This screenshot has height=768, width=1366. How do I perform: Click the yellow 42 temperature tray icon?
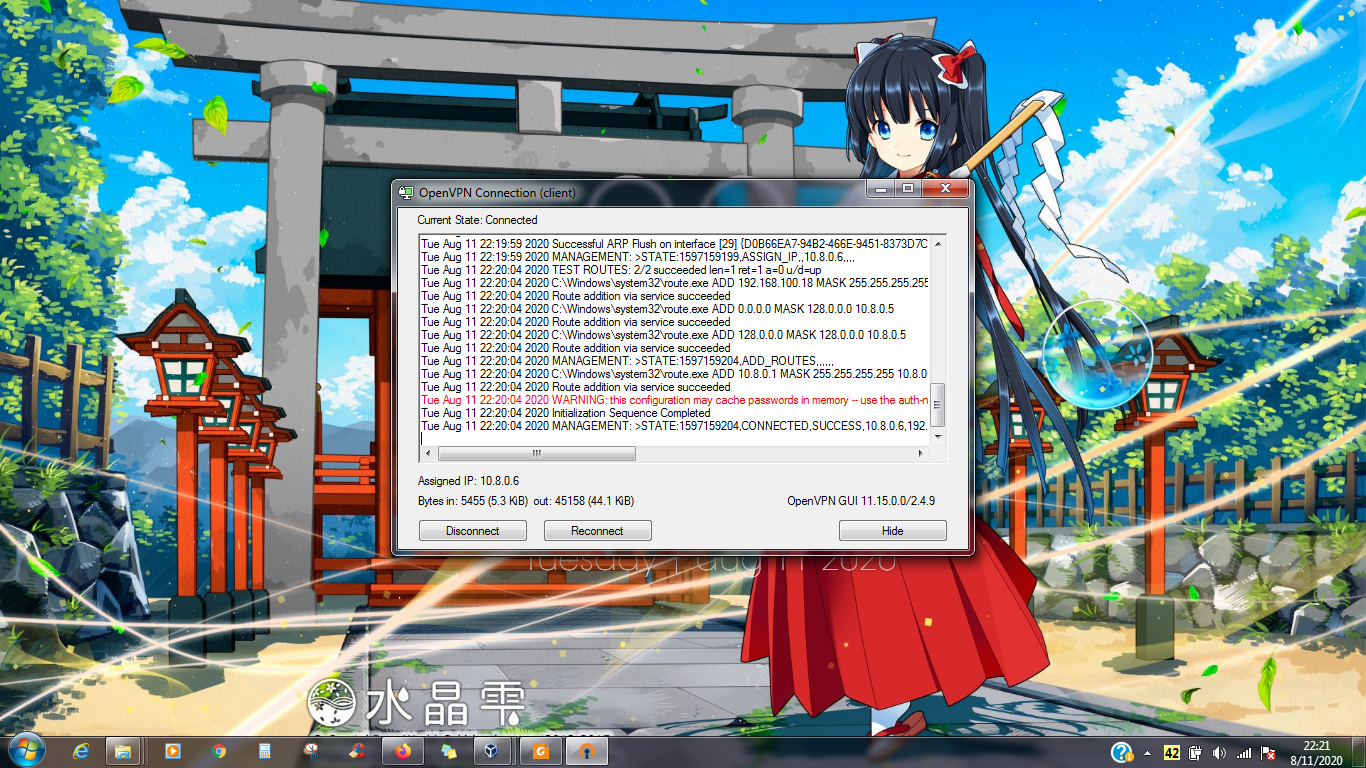click(1172, 752)
